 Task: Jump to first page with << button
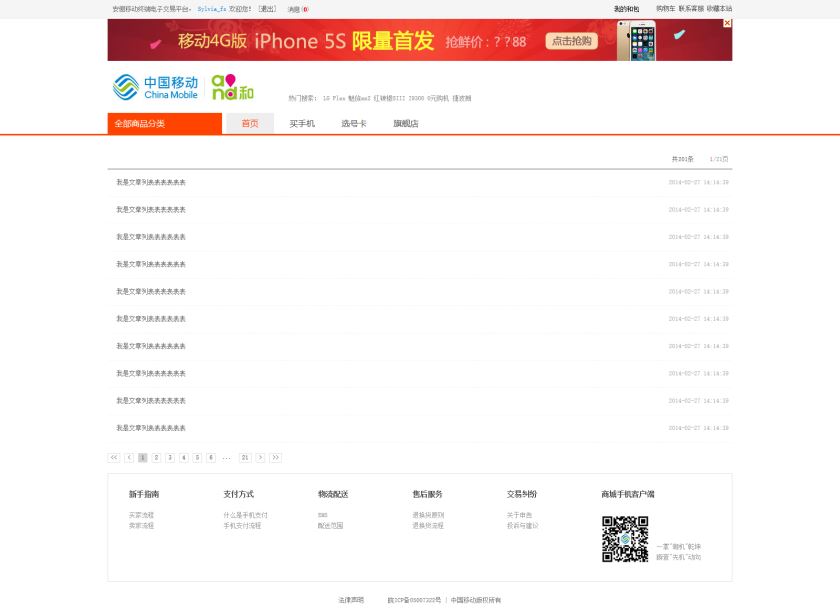click(114, 457)
